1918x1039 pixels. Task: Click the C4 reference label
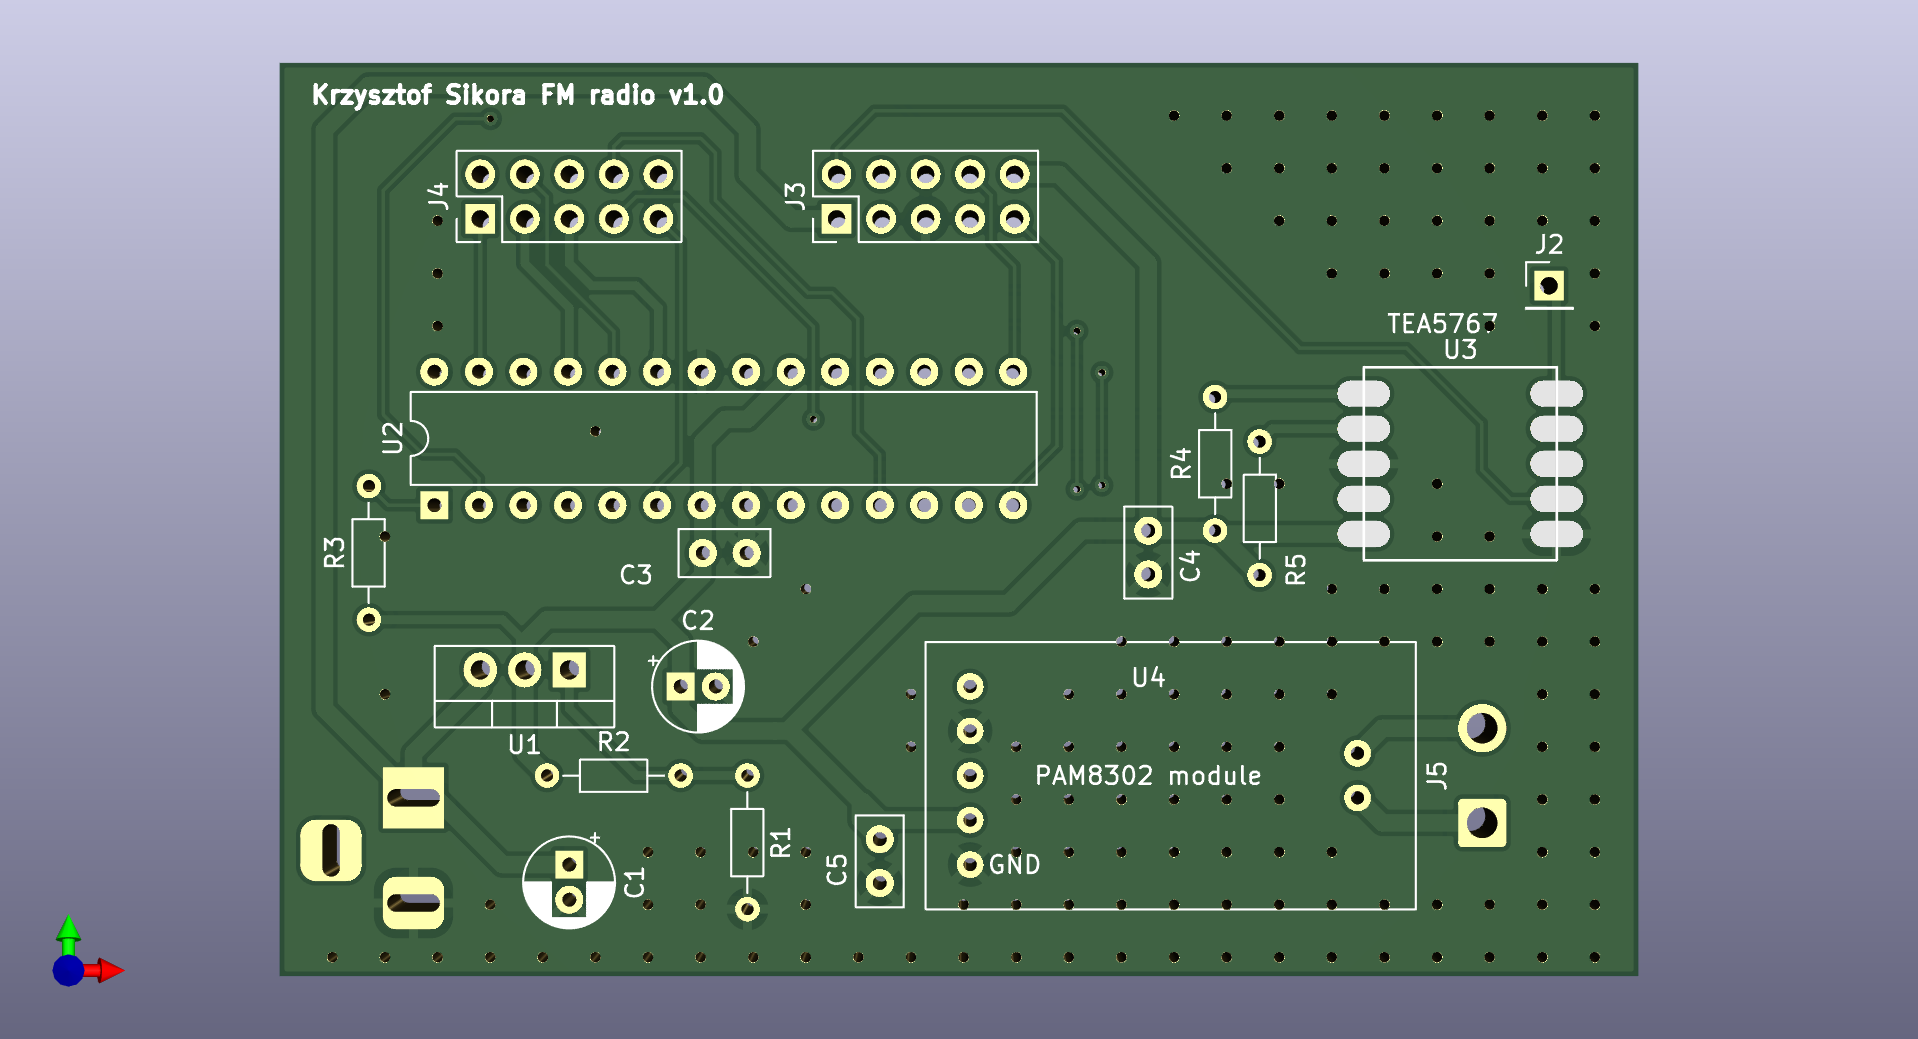(x=1189, y=566)
